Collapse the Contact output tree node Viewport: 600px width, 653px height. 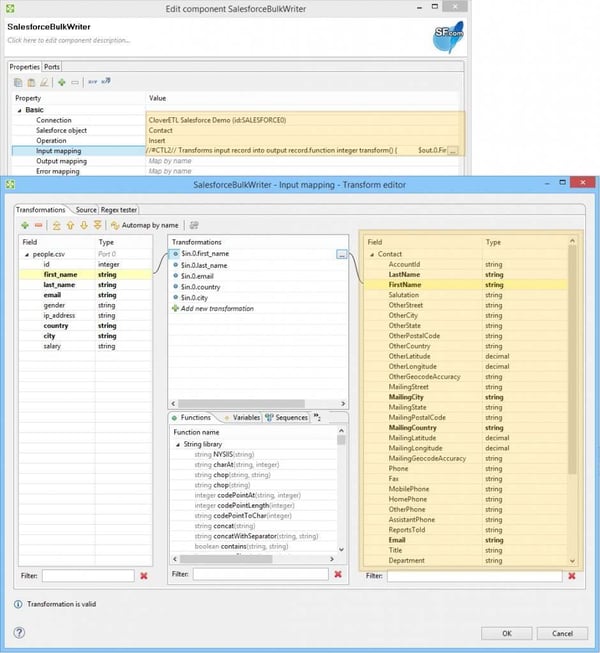[x=372, y=254]
